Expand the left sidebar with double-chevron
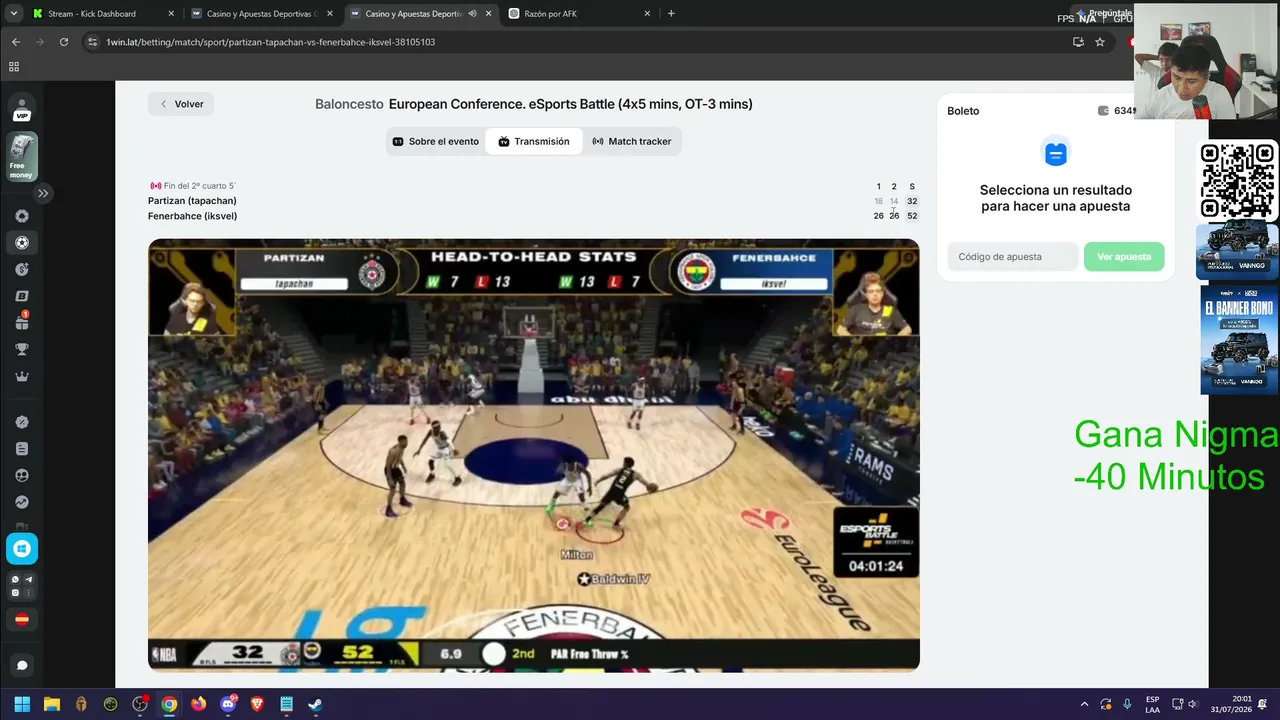This screenshot has width=1280, height=720. (43, 193)
